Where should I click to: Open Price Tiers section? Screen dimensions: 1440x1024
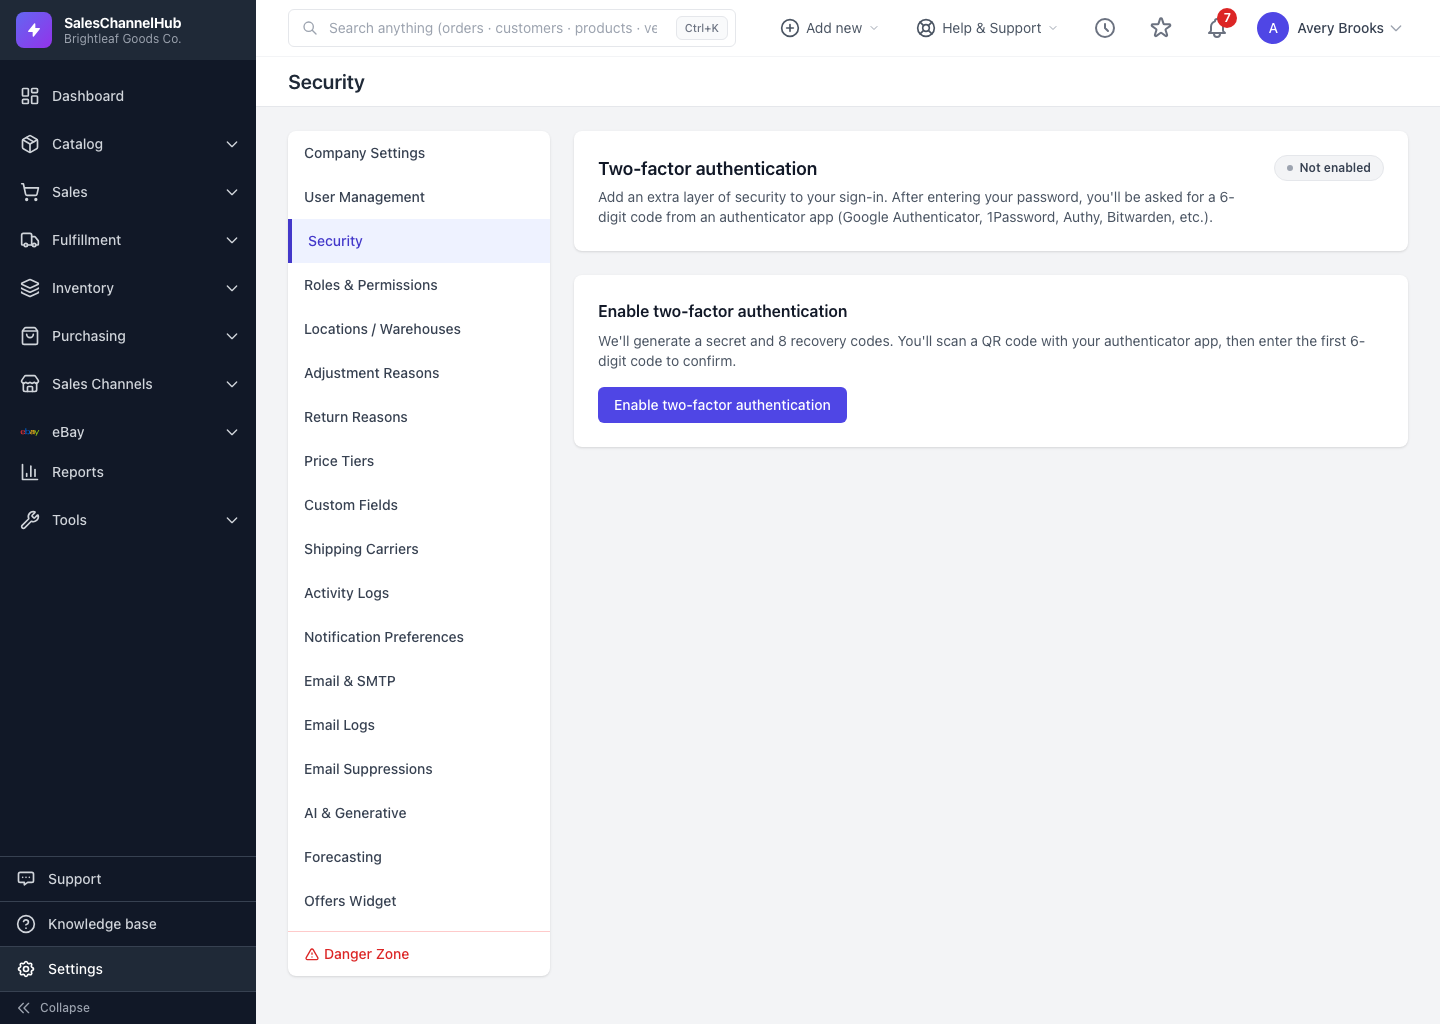pyautogui.click(x=419, y=461)
